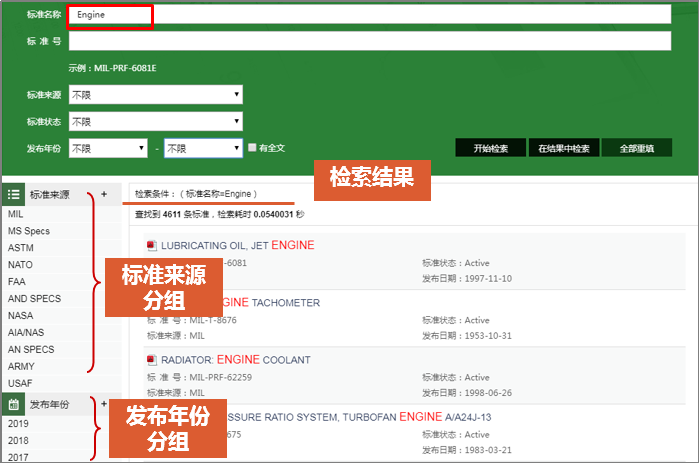Filter results by NATO source
This screenshot has width=699, height=463.
coord(20,265)
